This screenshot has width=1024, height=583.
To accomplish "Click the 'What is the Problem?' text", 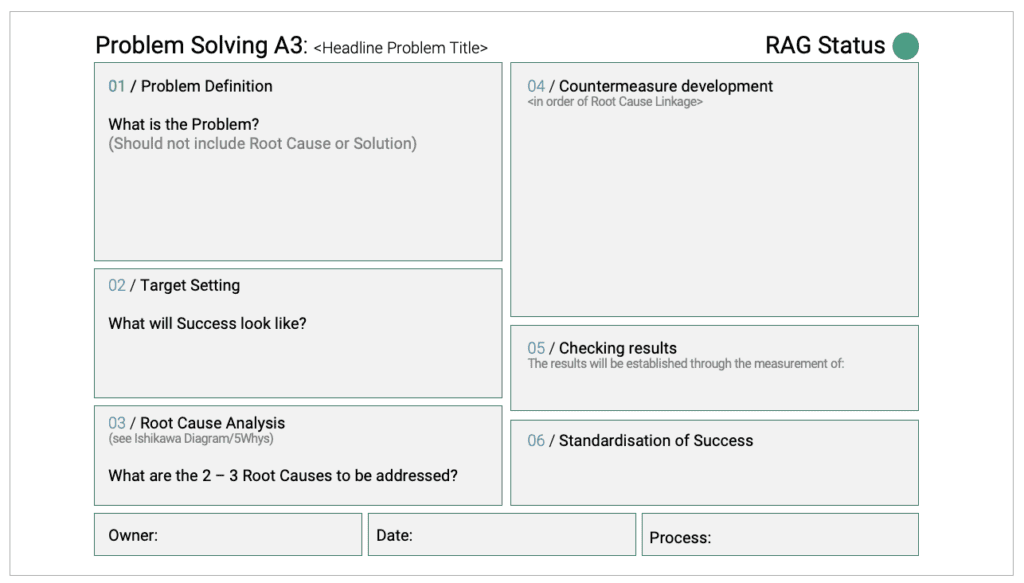I will pos(183,125).
